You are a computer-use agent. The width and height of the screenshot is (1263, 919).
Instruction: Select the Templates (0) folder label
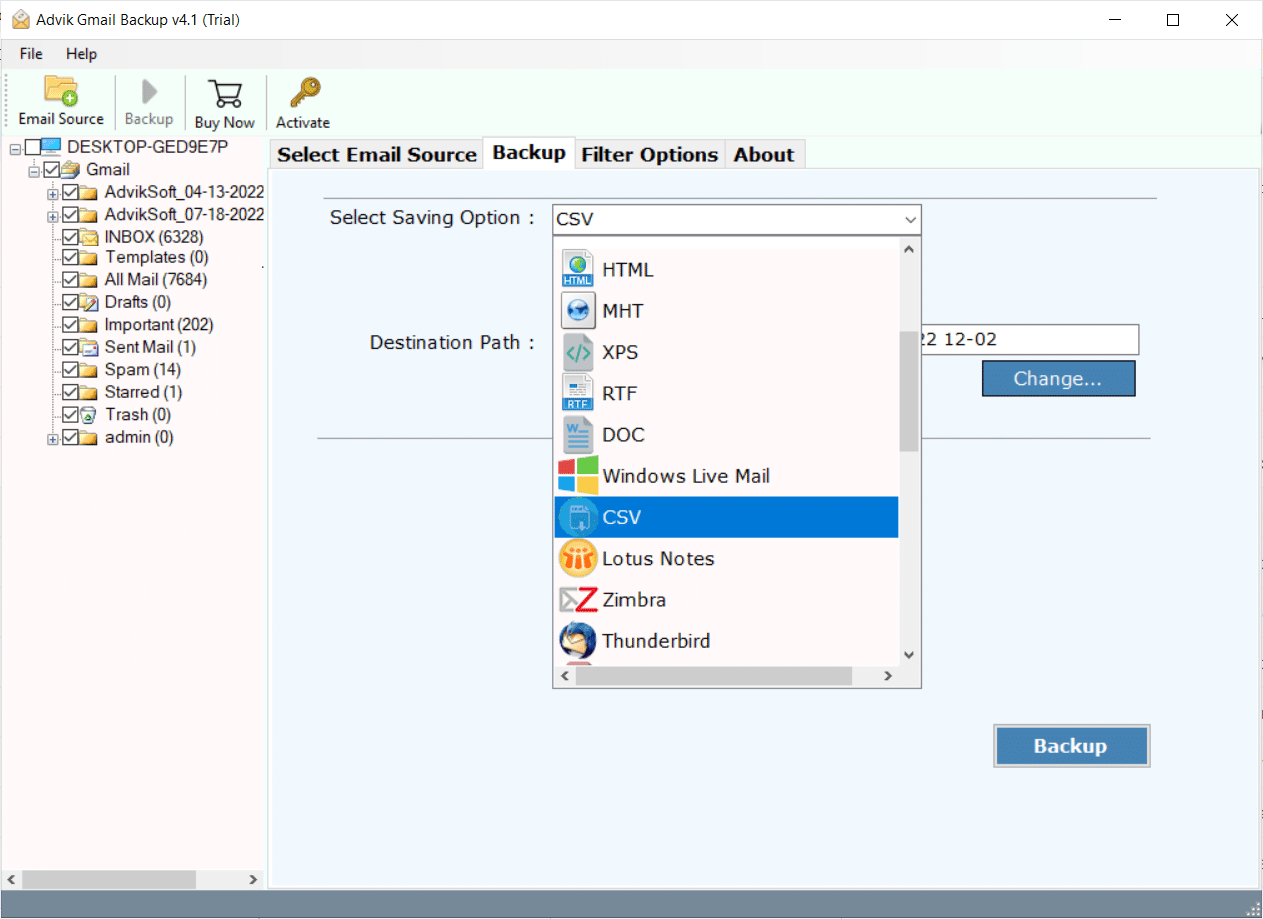pos(157,257)
